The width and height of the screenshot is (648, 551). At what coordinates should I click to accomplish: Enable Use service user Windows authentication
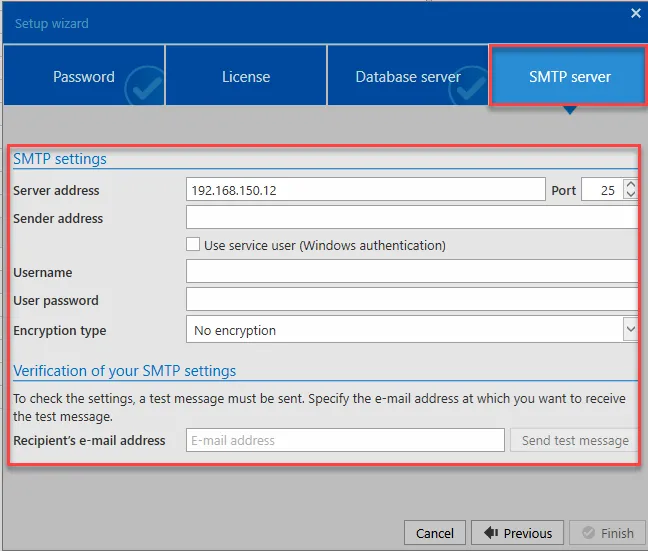193,244
